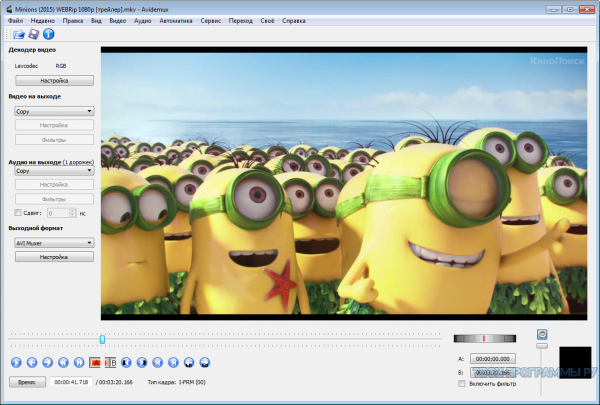Open the Справка menu
The width and height of the screenshot is (600, 405).
(293, 21)
